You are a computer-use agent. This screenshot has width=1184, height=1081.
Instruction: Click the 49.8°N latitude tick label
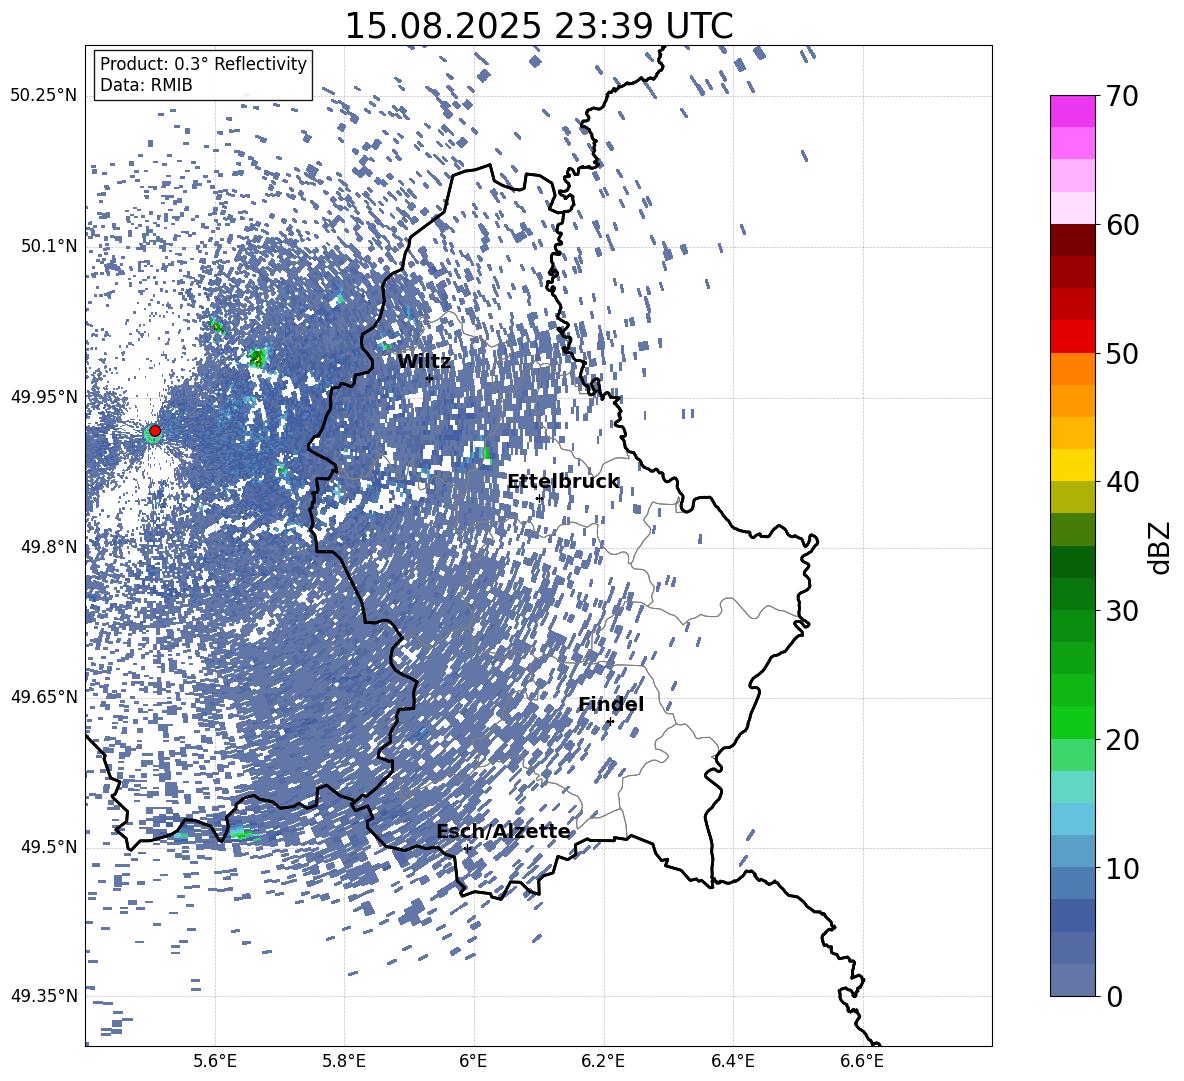(x=49, y=547)
